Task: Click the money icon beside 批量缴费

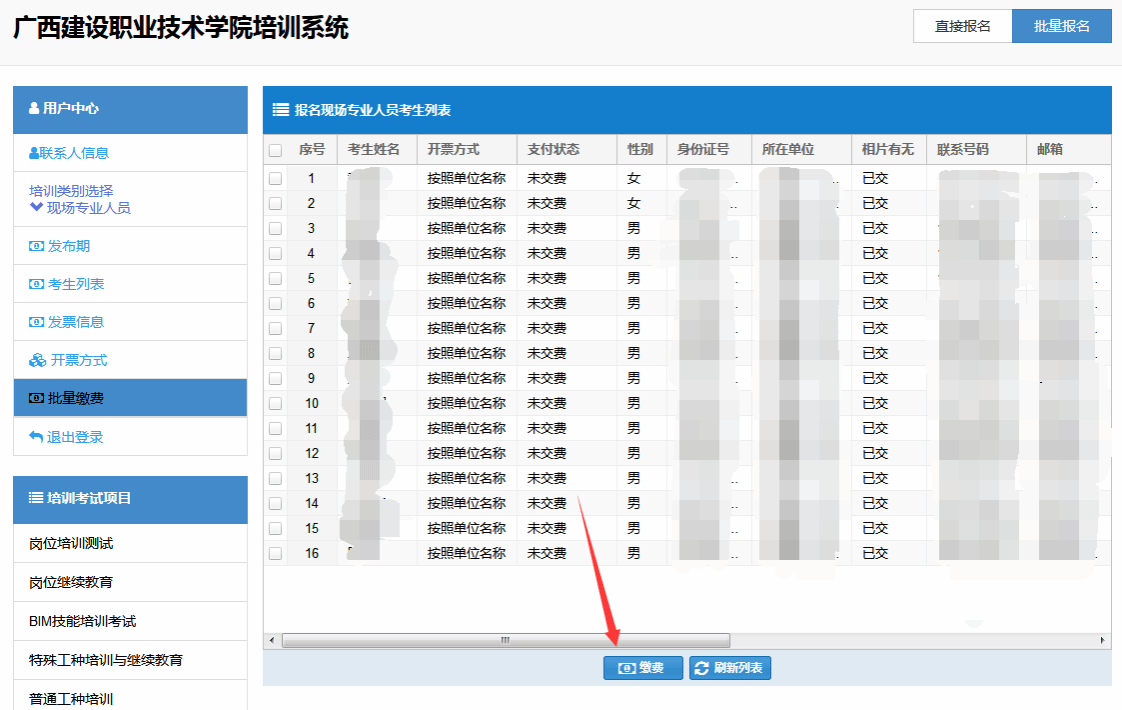Action: (x=36, y=398)
